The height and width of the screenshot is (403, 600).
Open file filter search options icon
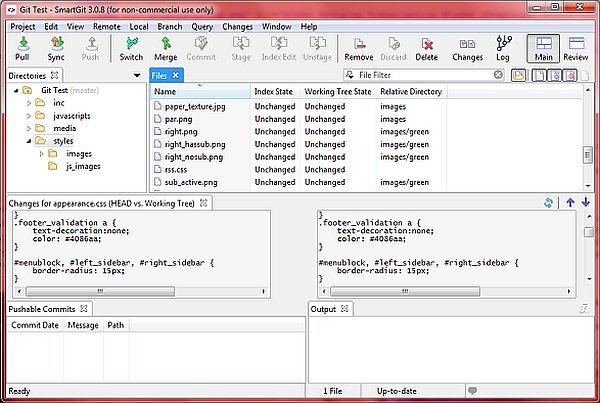point(349,75)
